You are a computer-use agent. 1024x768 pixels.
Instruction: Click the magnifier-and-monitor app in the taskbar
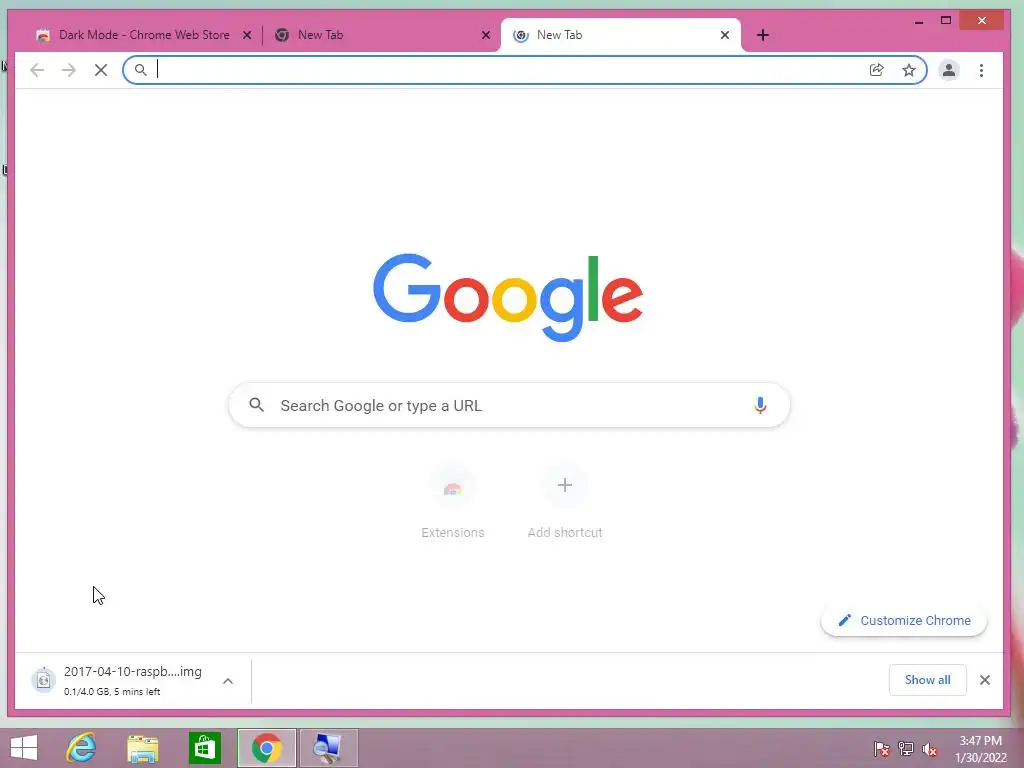328,748
